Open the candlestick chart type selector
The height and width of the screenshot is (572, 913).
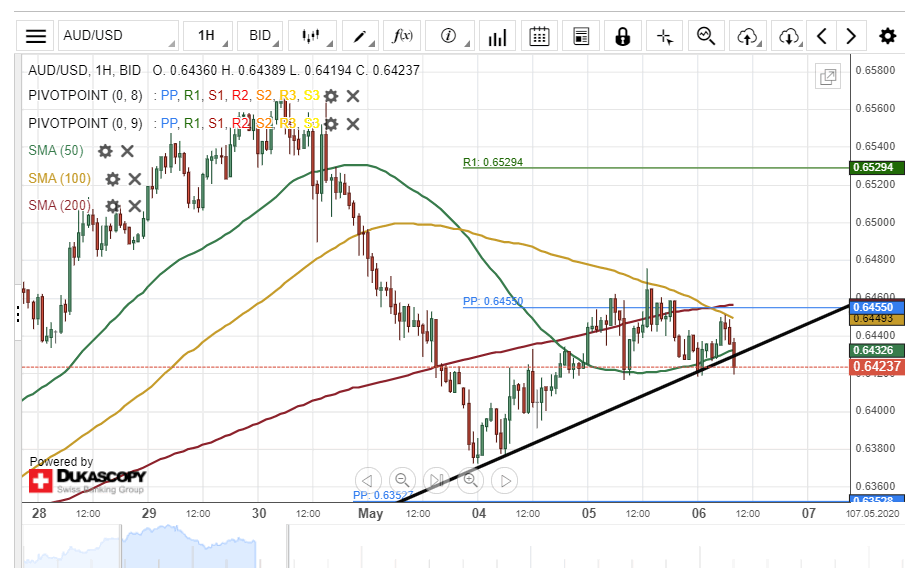pyautogui.click(x=312, y=36)
